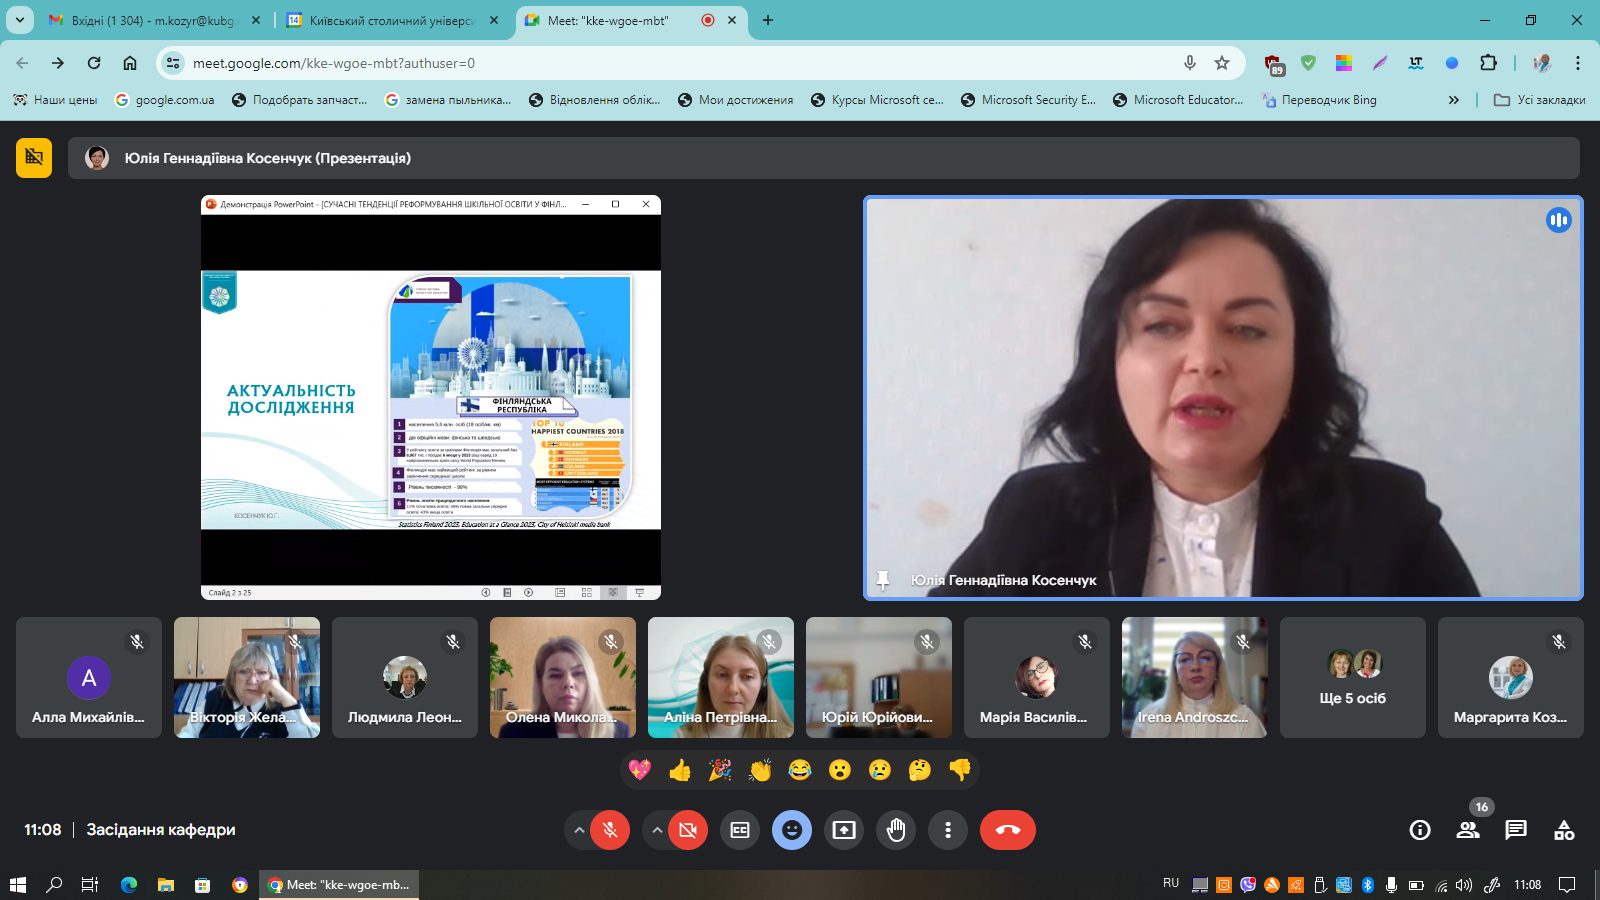Click the present screen button
Viewport: 1600px width, 900px height.
[844, 830]
